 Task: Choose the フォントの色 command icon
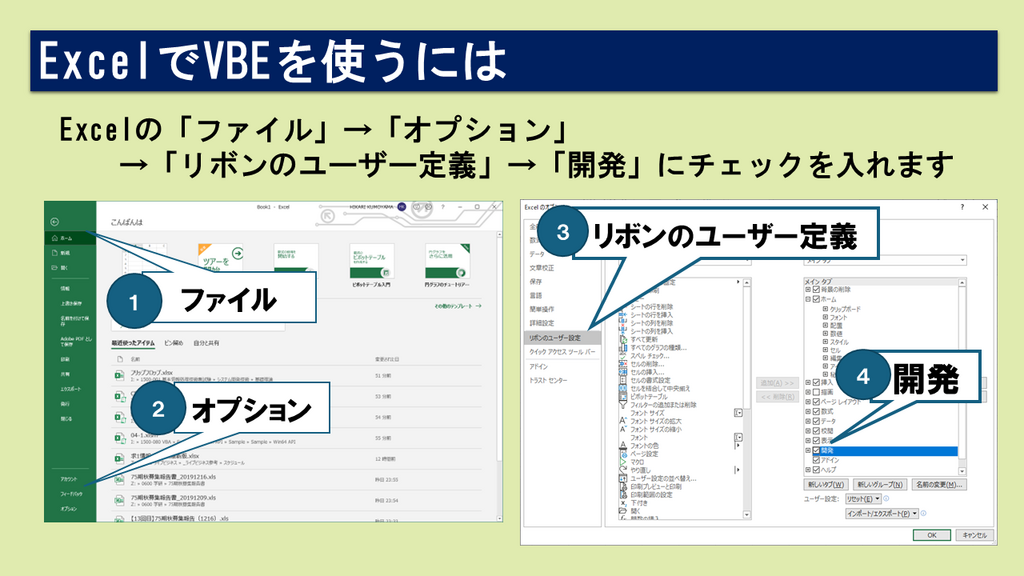(623, 445)
